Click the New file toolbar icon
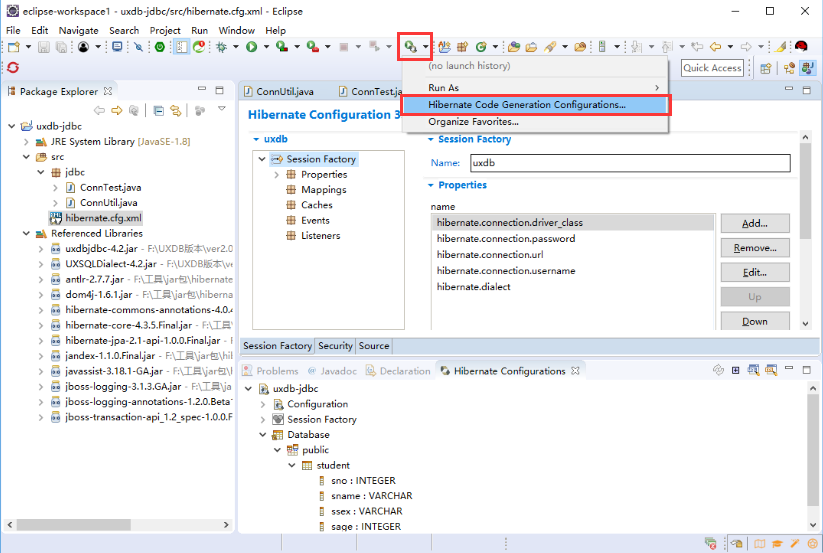823x553 pixels. (13, 46)
